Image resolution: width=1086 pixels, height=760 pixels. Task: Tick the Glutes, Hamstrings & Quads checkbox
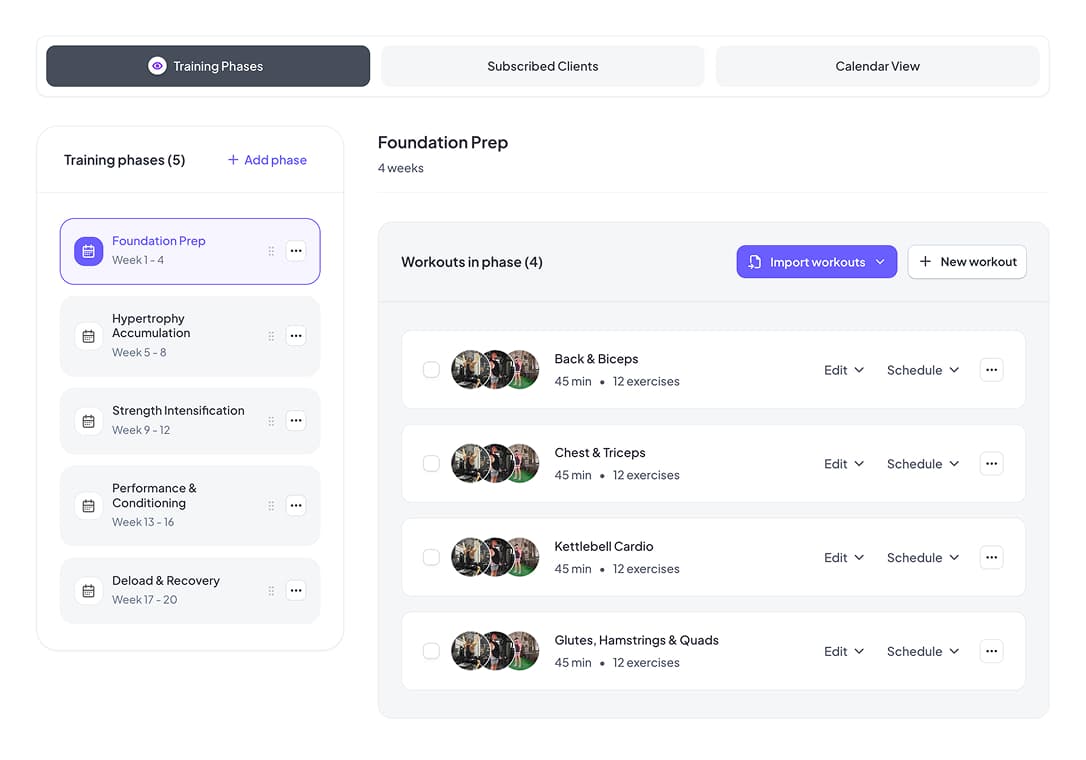point(431,651)
